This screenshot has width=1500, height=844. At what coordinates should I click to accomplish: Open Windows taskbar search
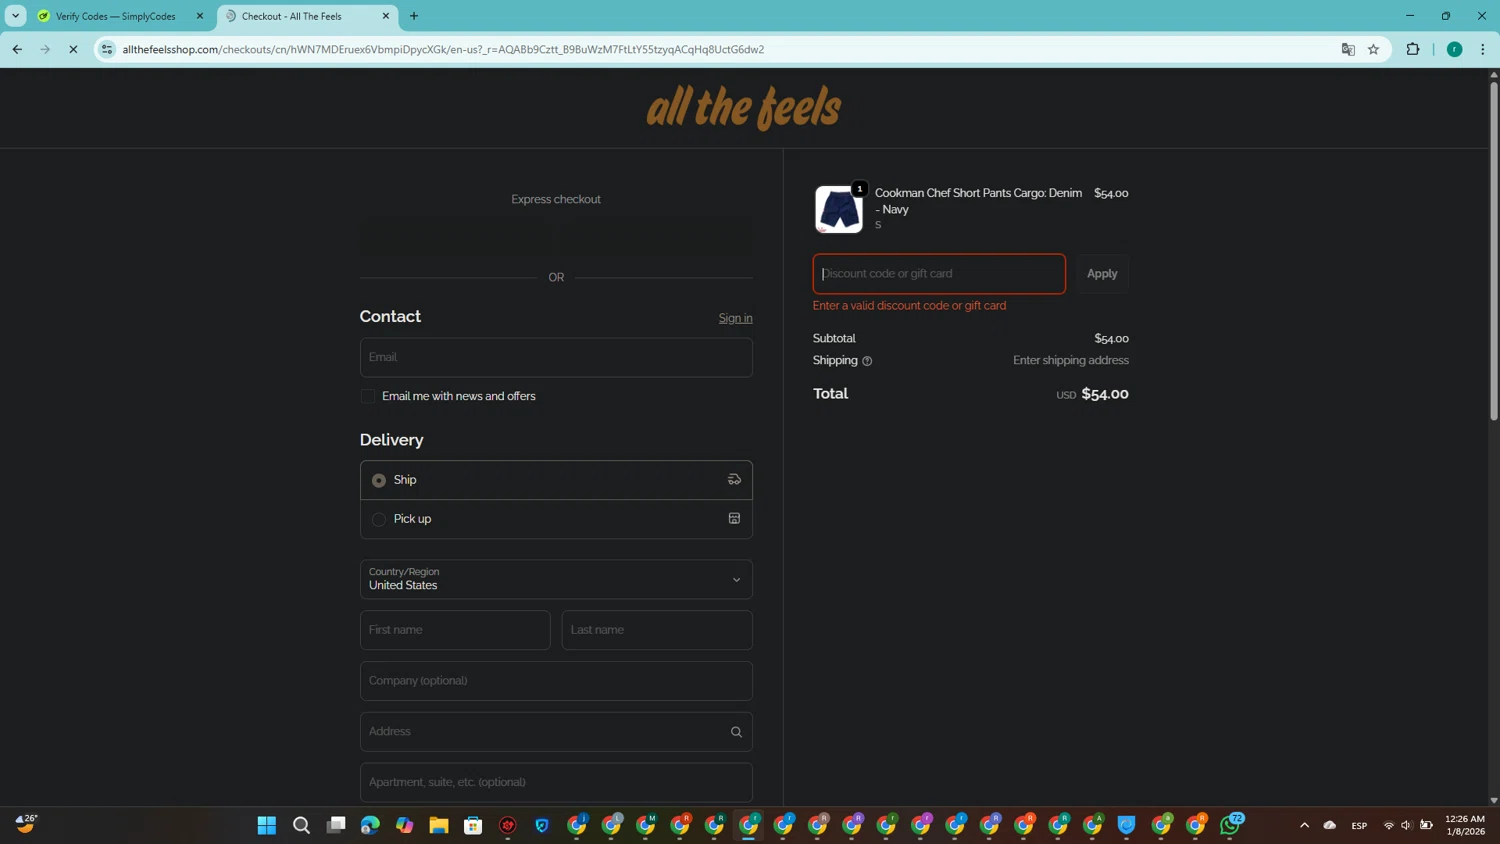pos(301,825)
